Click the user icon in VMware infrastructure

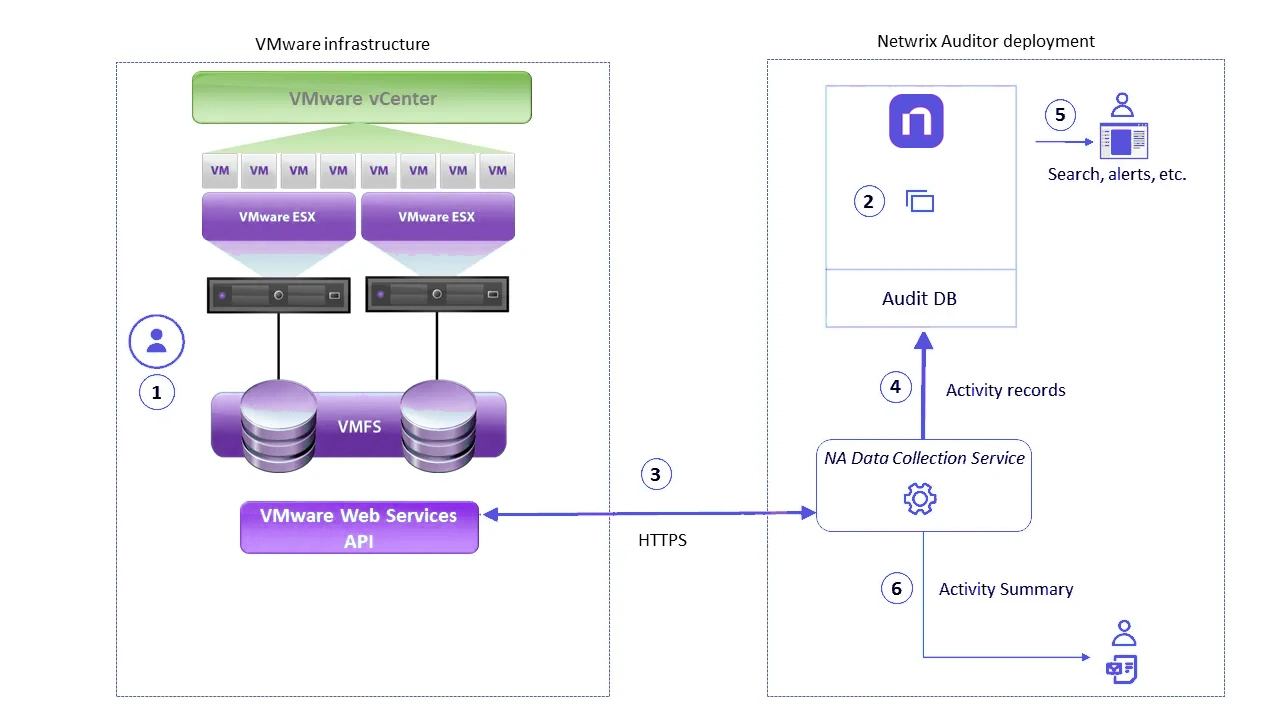[156, 341]
